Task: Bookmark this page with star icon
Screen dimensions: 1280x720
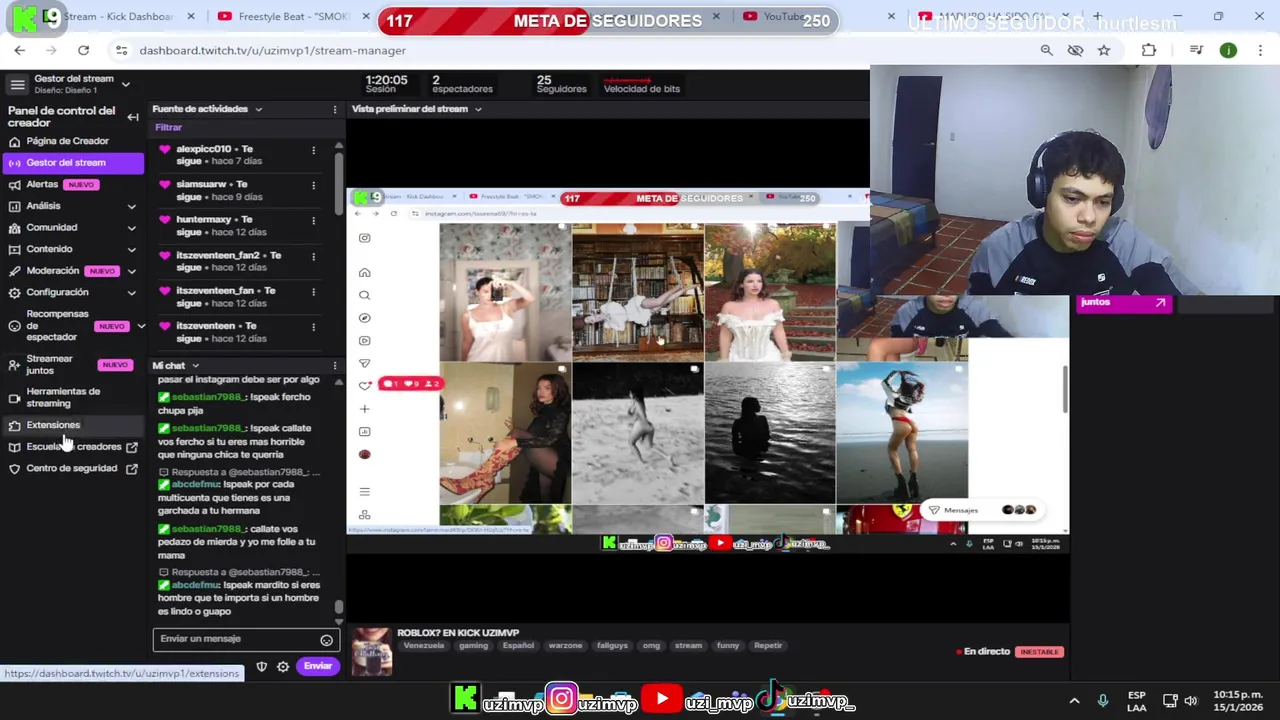Action: (1104, 50)
